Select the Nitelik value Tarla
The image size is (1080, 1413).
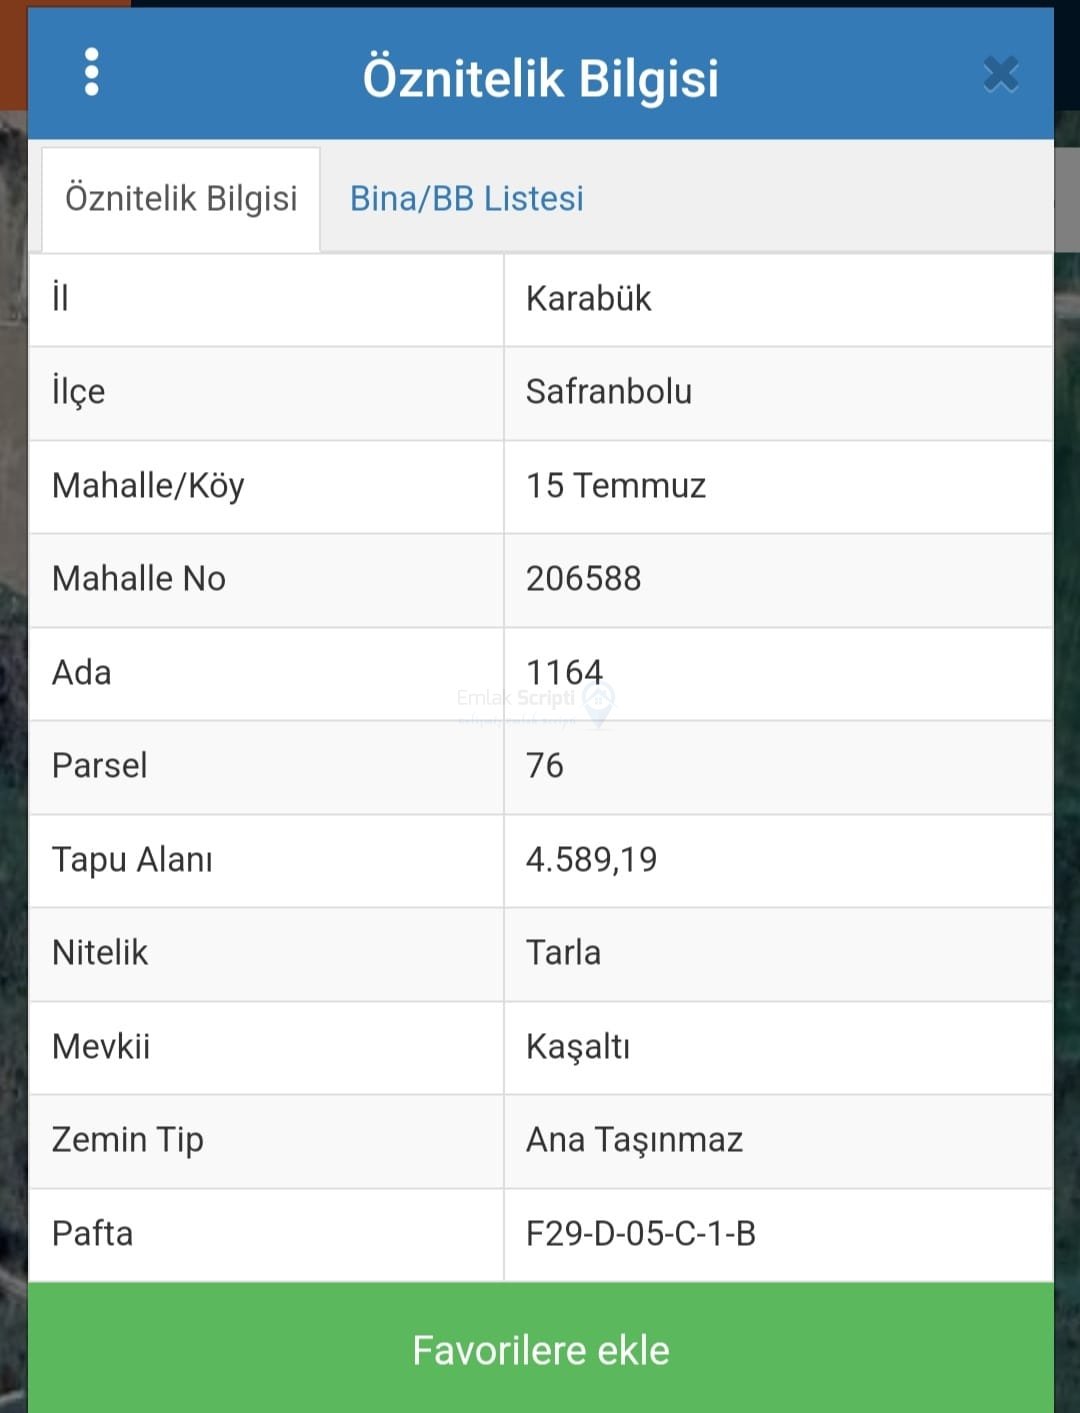(x=563, y=953)
